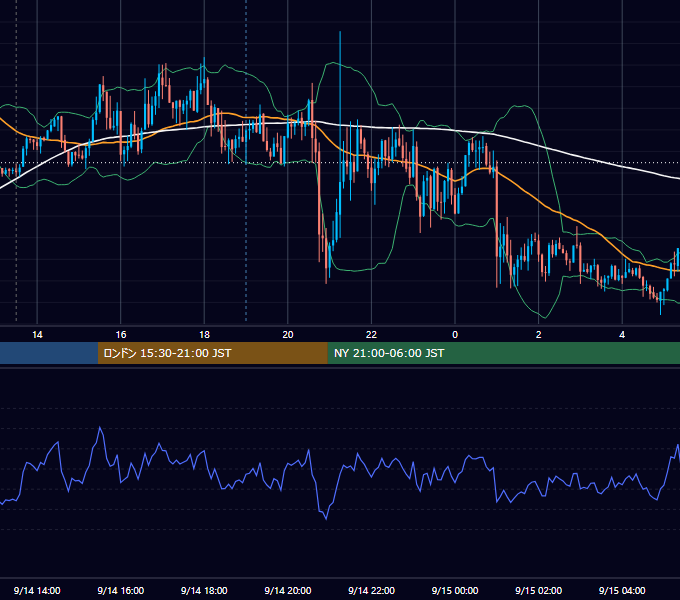Click the 14 hour label on price chart axis

point(37,335)
